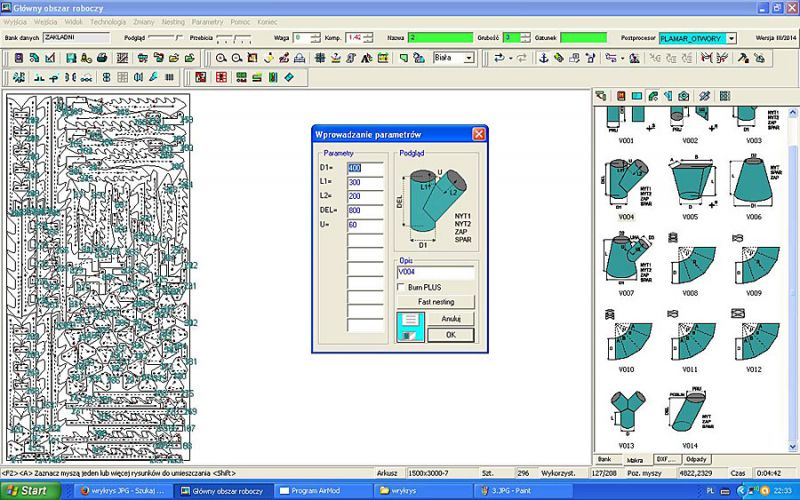Click the floppy disk save icon

pos(72,58)
